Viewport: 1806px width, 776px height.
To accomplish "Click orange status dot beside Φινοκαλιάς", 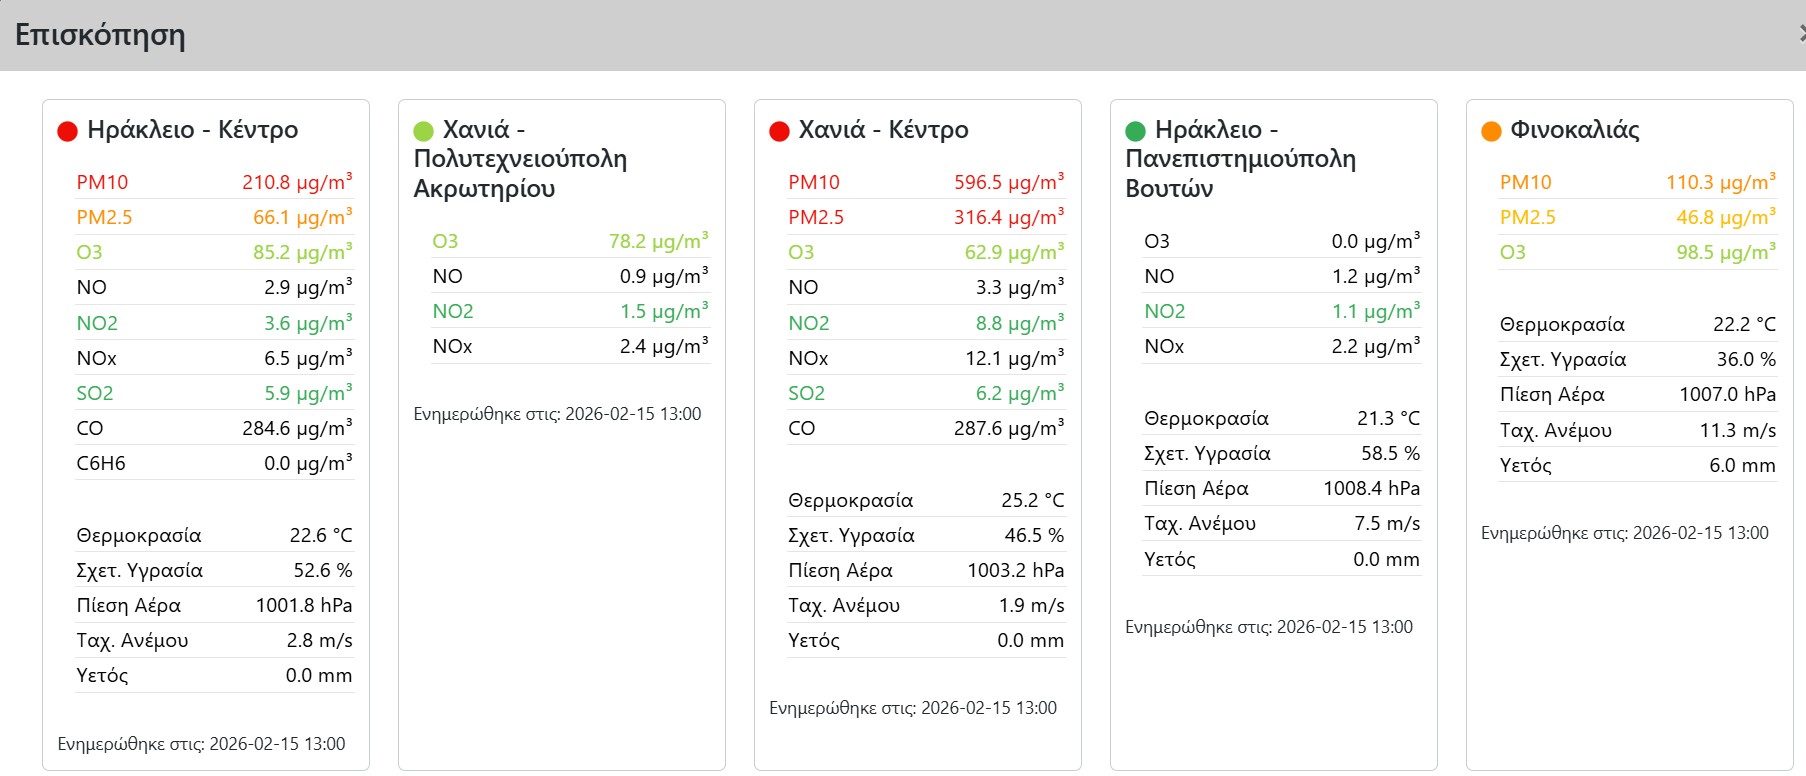I will point(1491,131).
